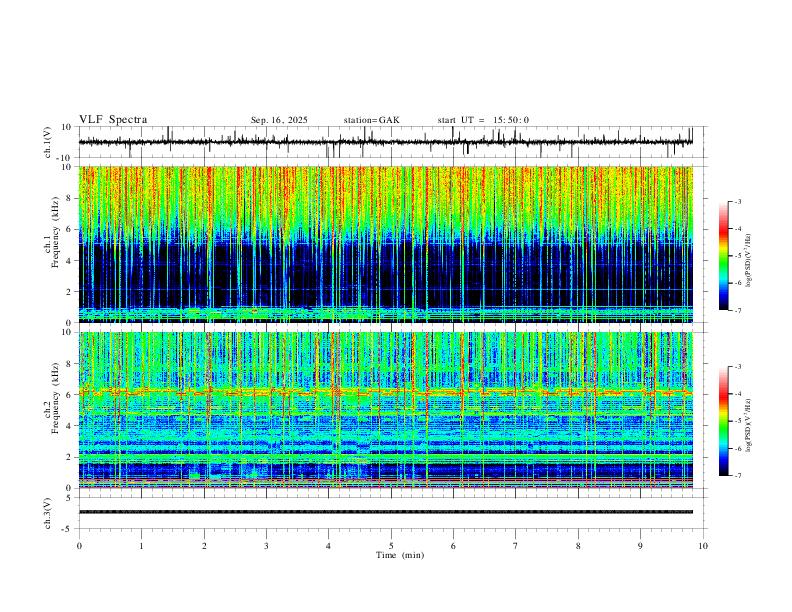
Task: Click the "station=GAK" label
Action: [x=371, y=120]
